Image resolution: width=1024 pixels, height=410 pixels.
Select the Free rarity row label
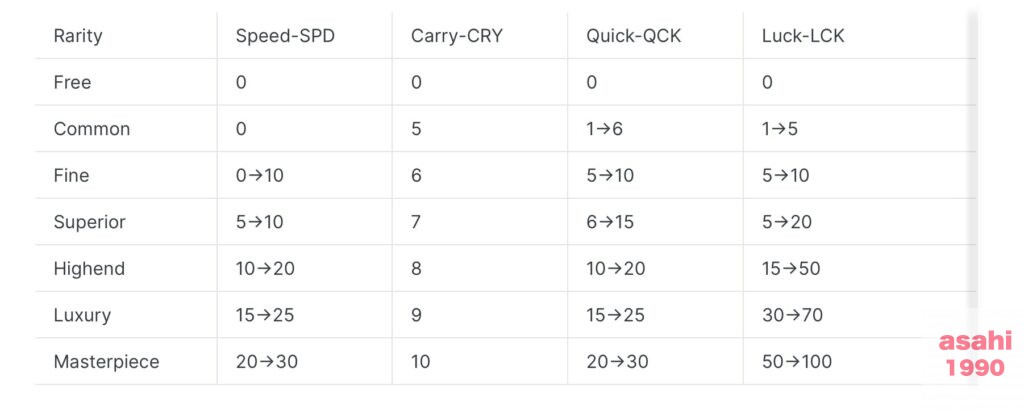click(x=72, y=82)
